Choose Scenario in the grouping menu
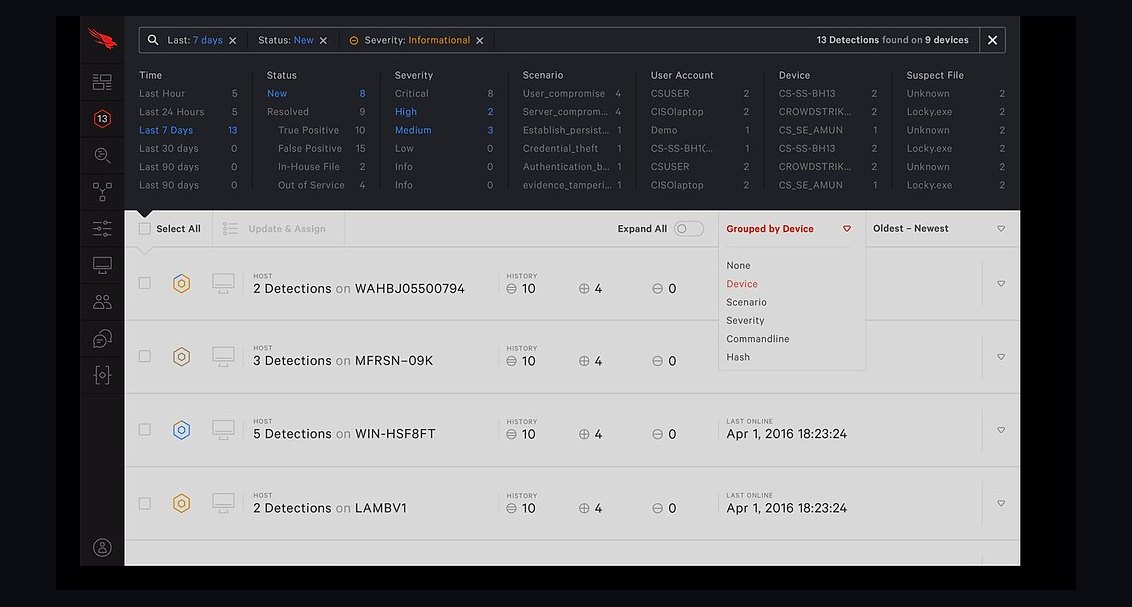 point(746,302)
